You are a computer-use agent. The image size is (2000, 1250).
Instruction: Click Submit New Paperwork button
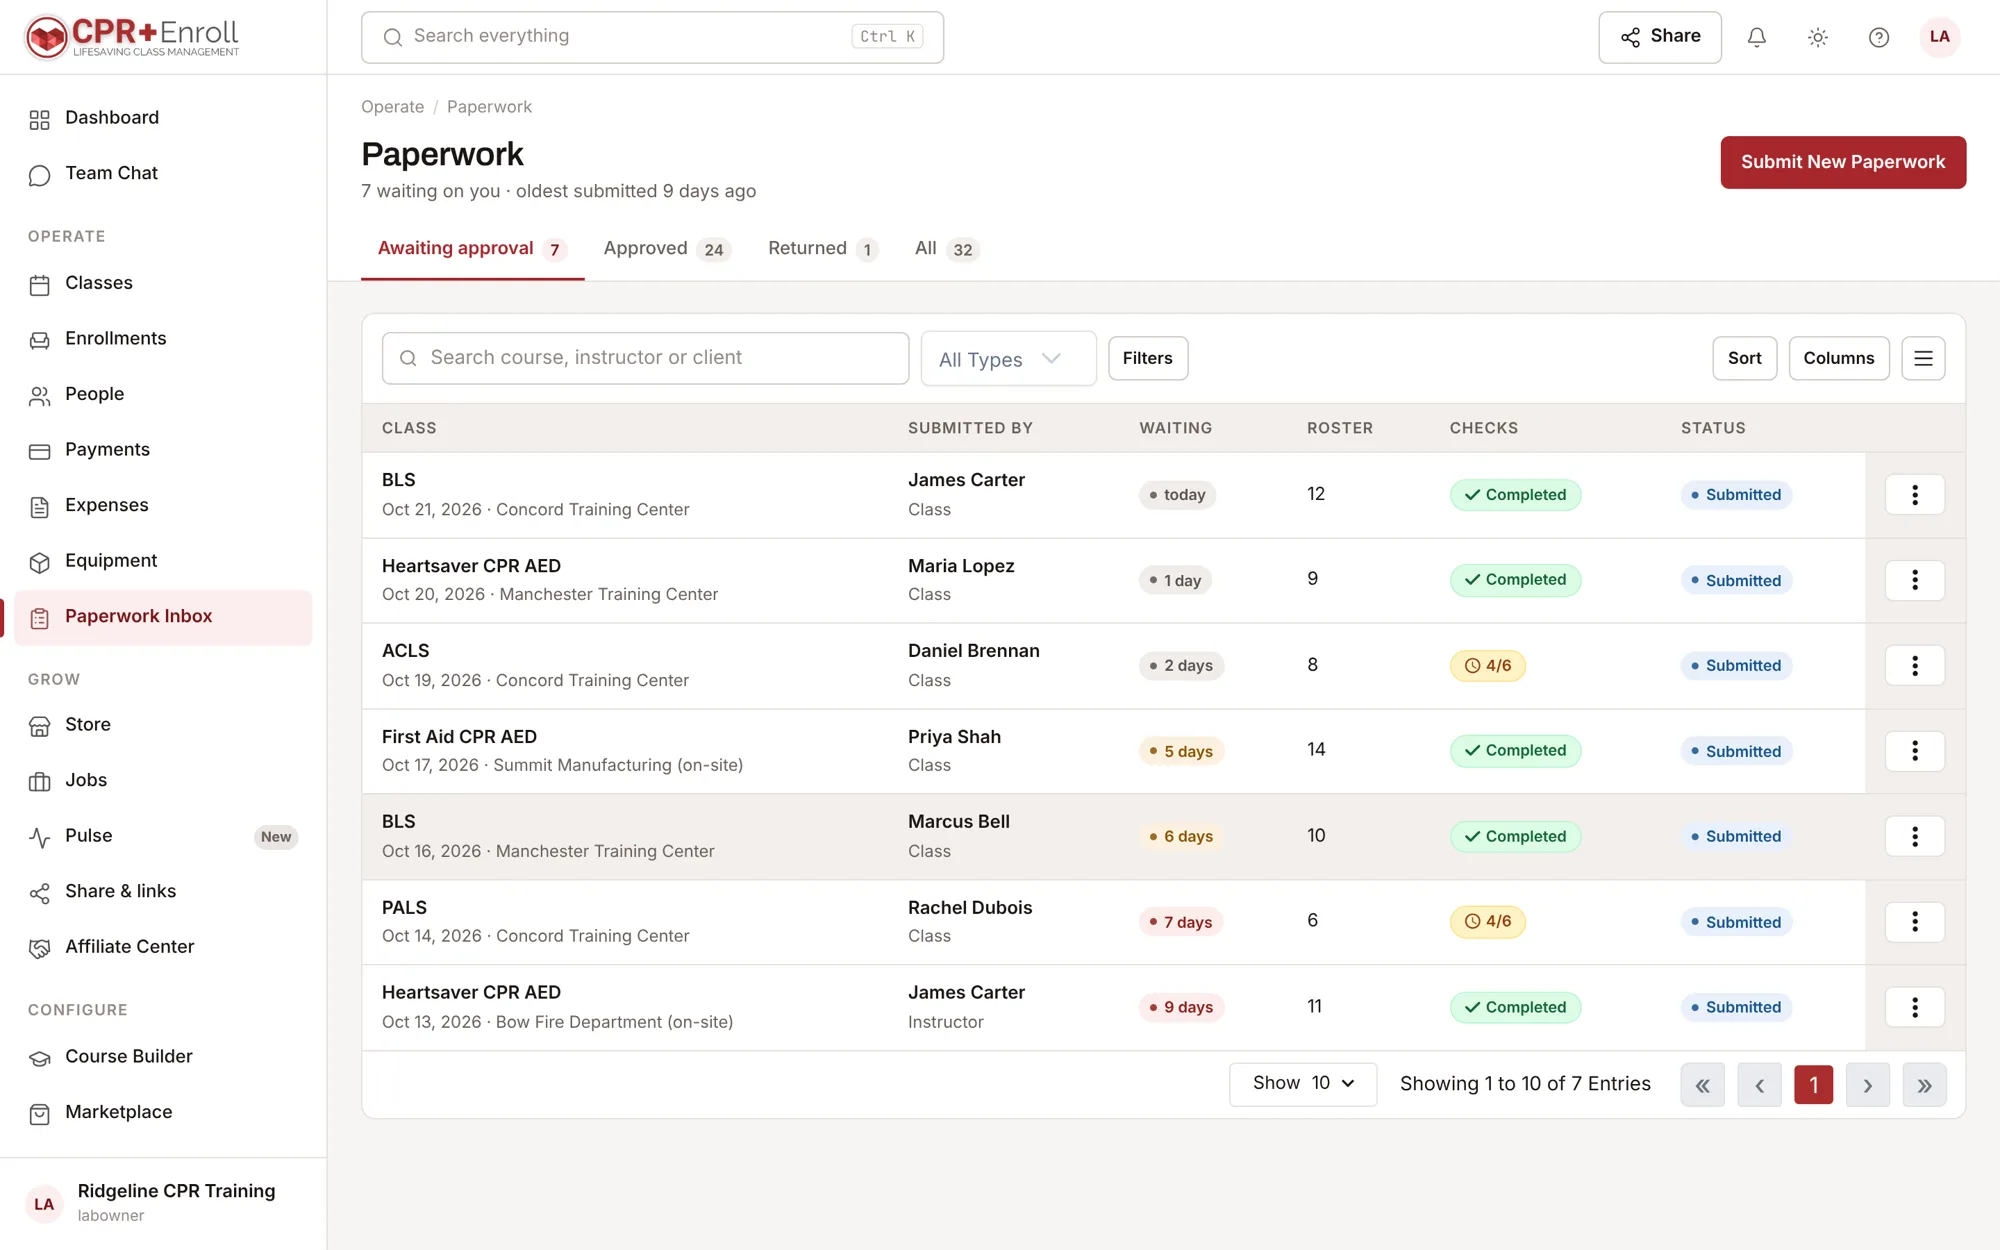(1843, 162)
